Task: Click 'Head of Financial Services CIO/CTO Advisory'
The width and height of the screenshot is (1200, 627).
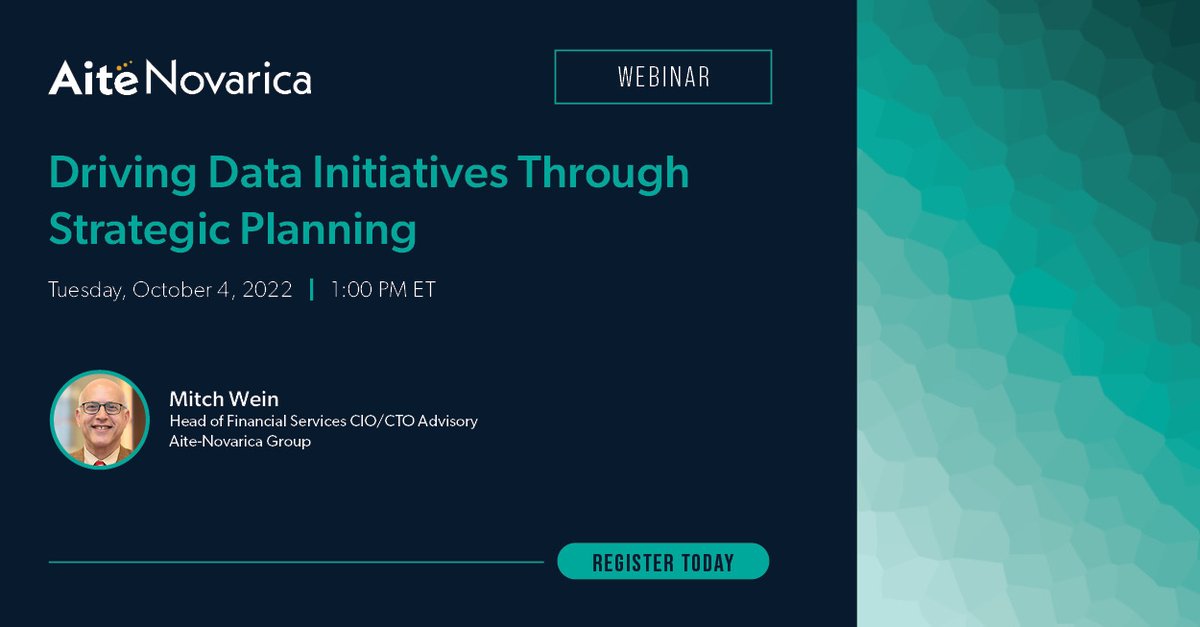Action: pyautogui.click(x=324, y=421)
